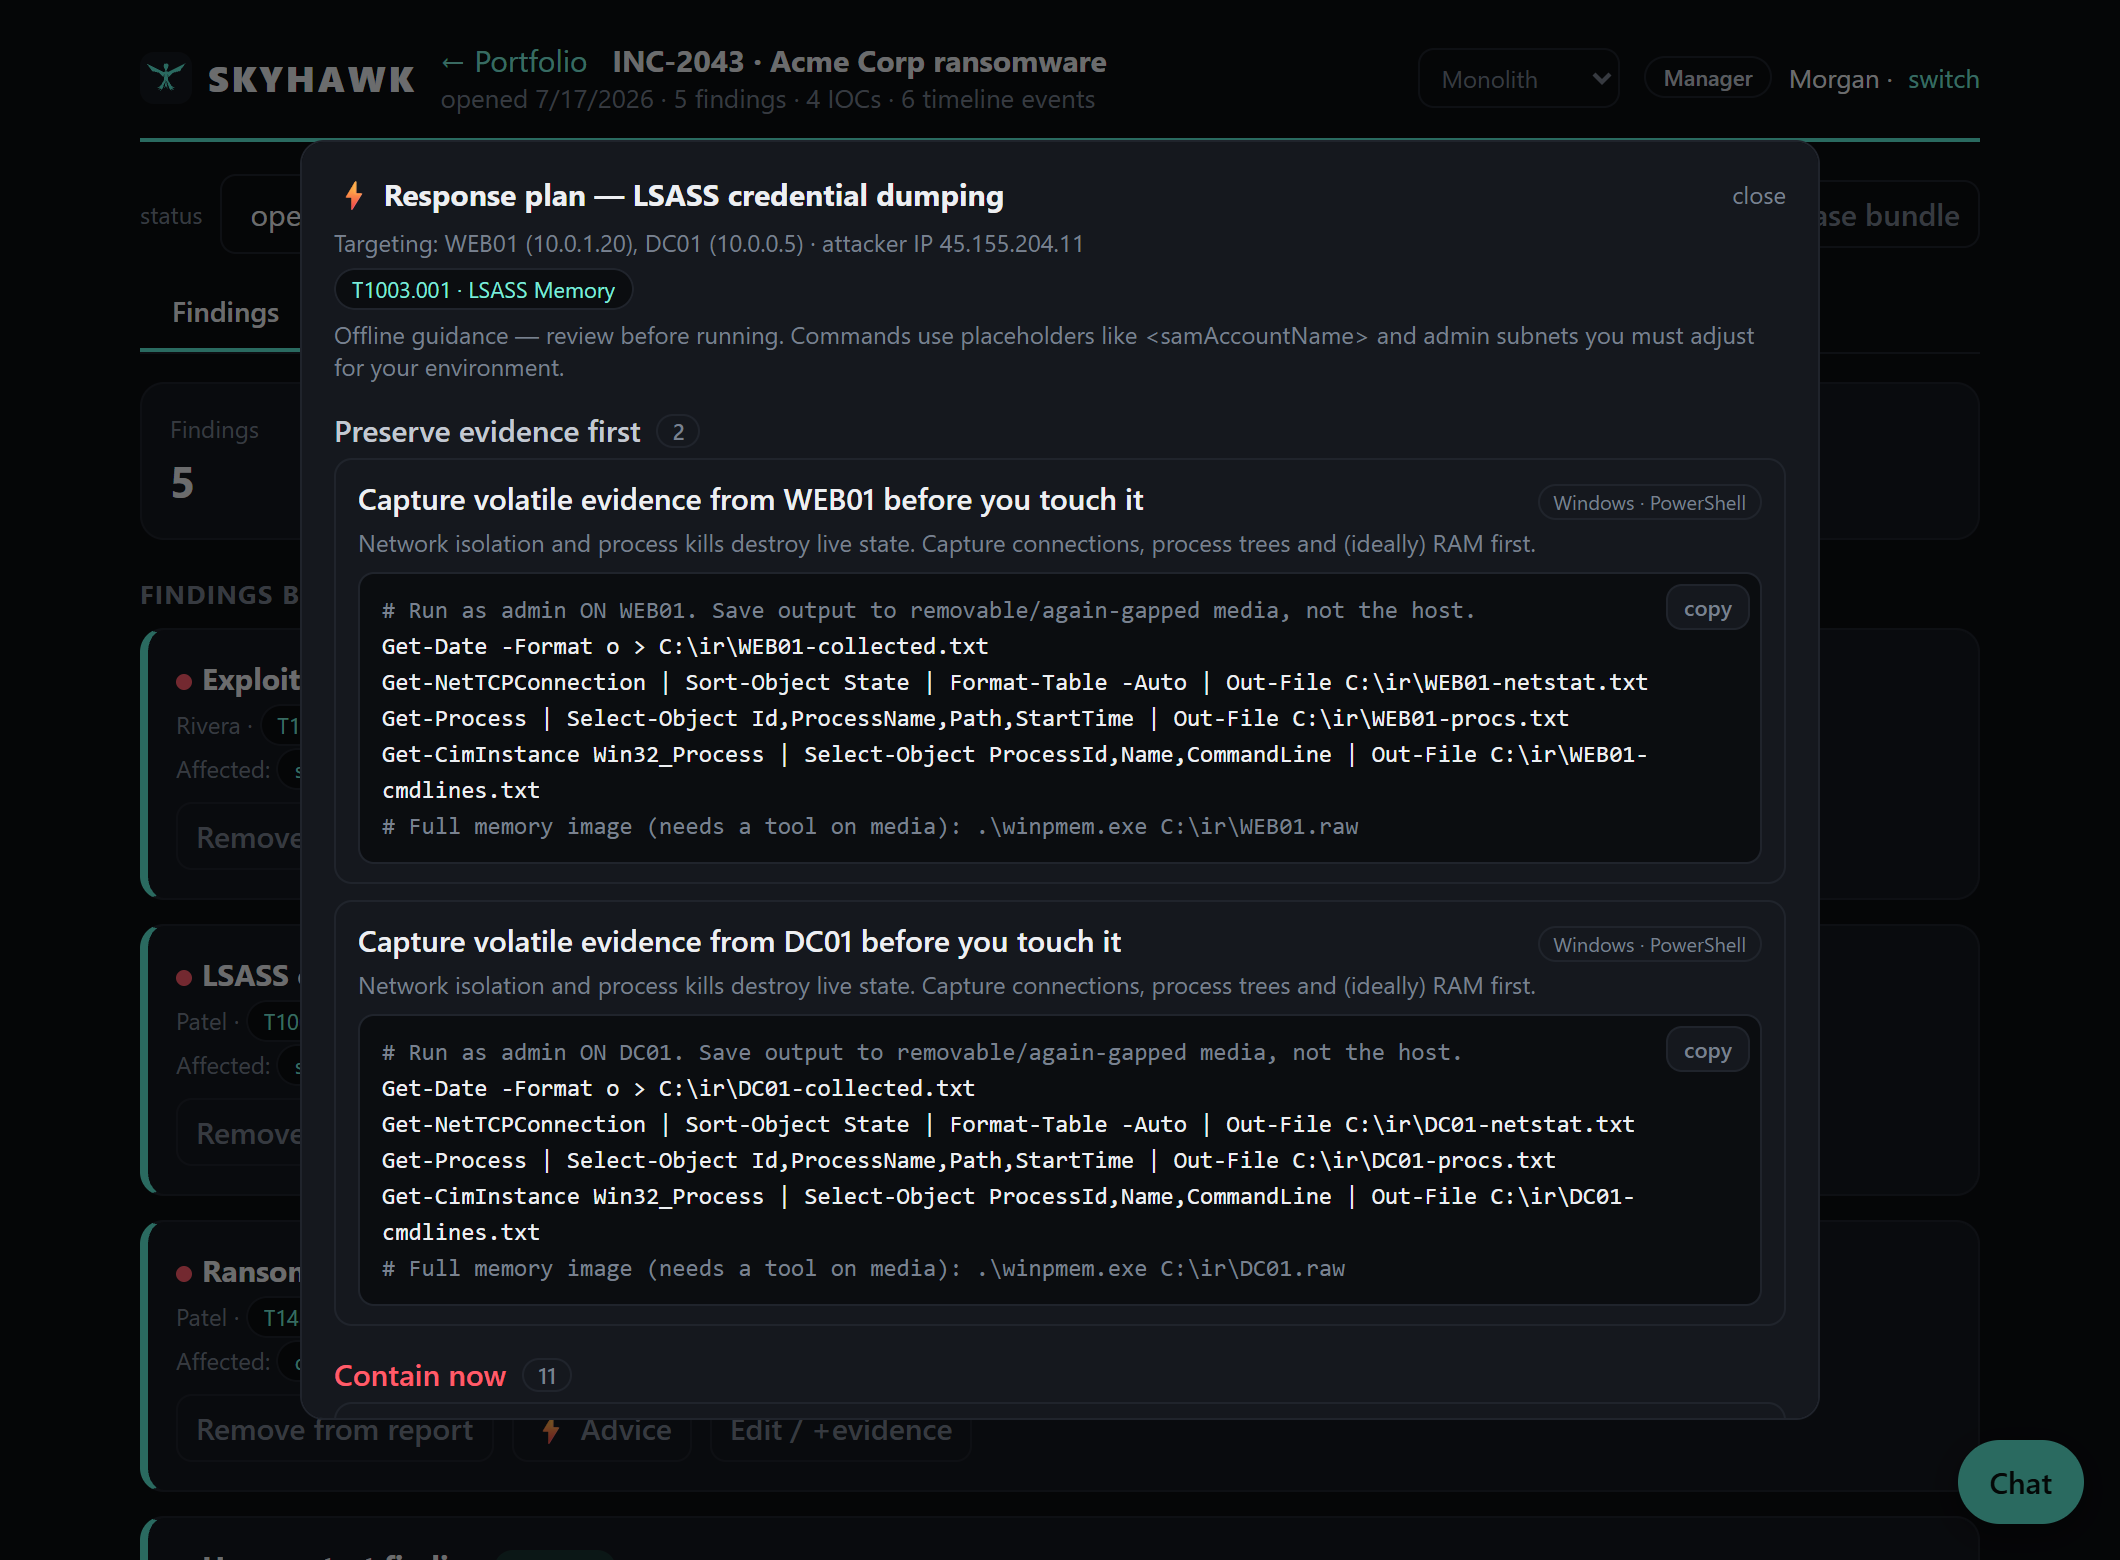
Task: Click the Contain now section heading
Action: [420, 1376]
